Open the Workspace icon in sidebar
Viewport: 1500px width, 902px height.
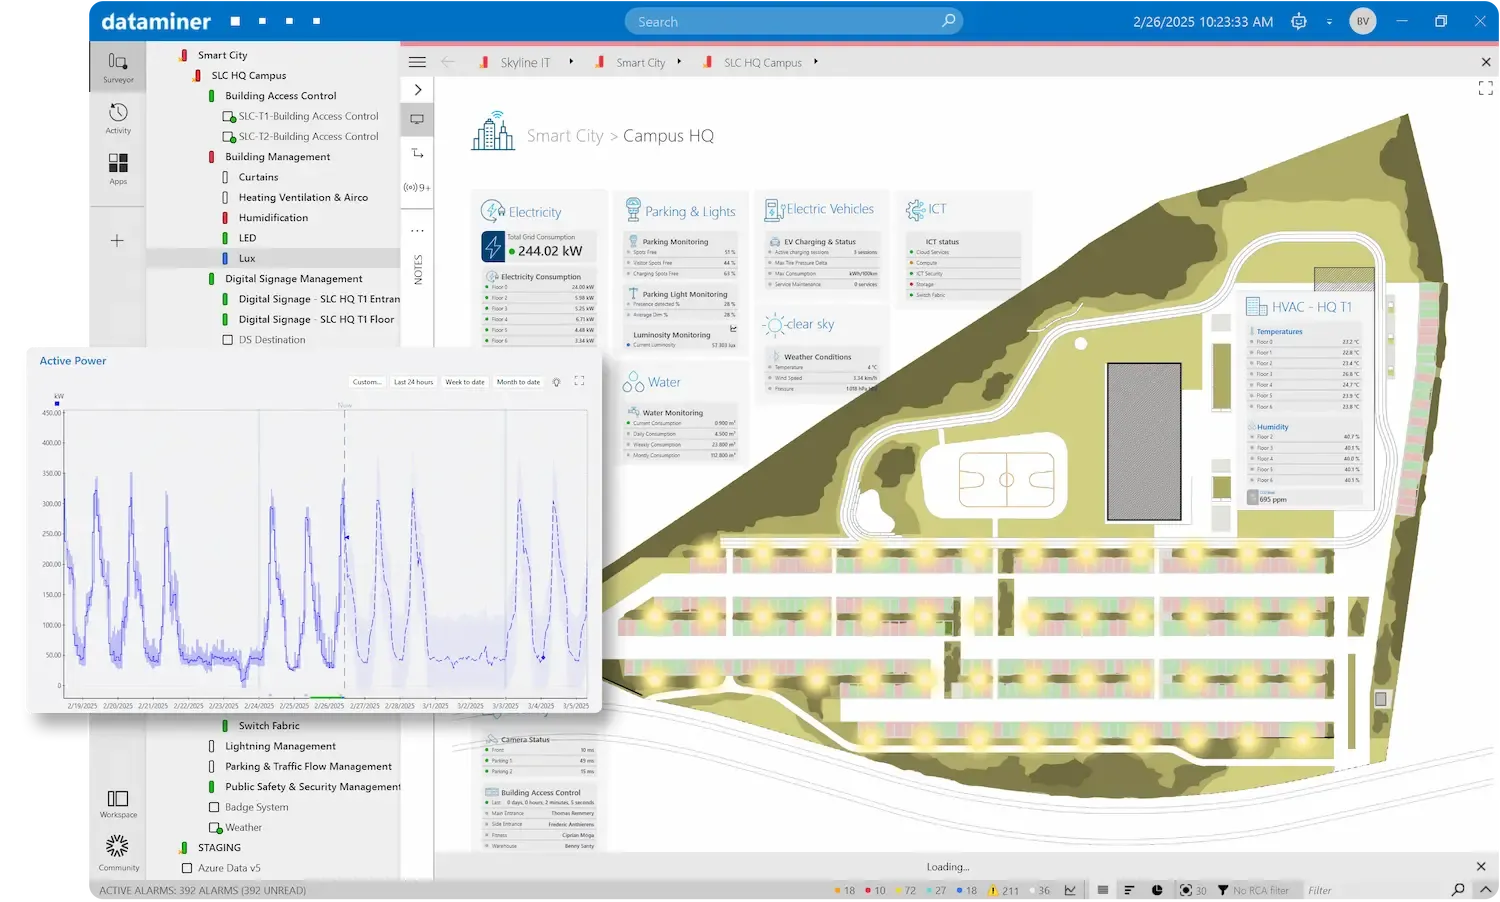click(x=118, y=803)
